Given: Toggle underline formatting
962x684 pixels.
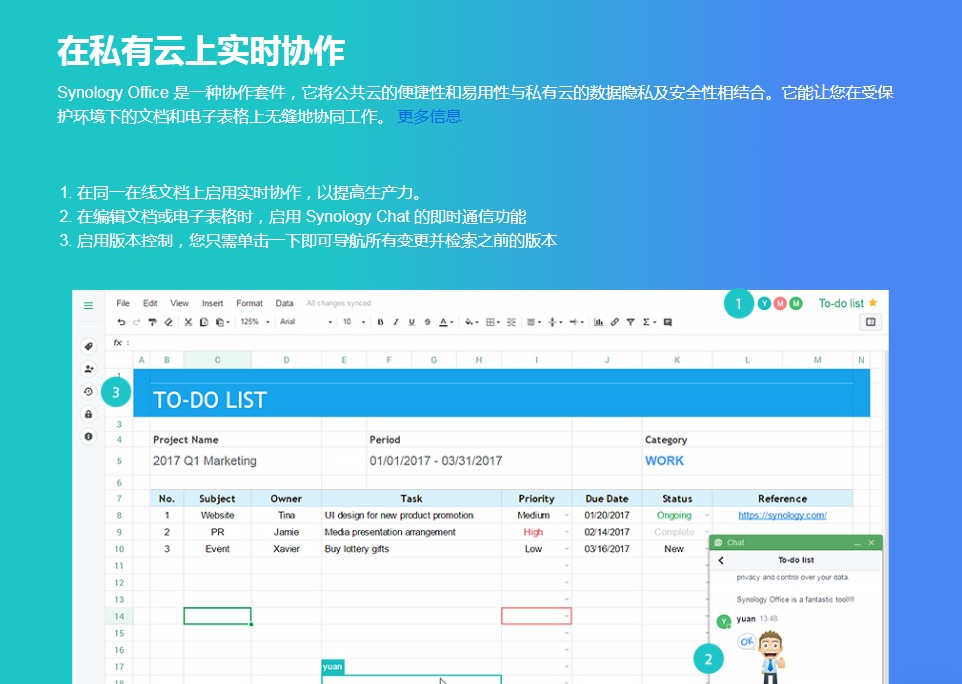Looking at the screenshot, I should (x=412, y=322).
